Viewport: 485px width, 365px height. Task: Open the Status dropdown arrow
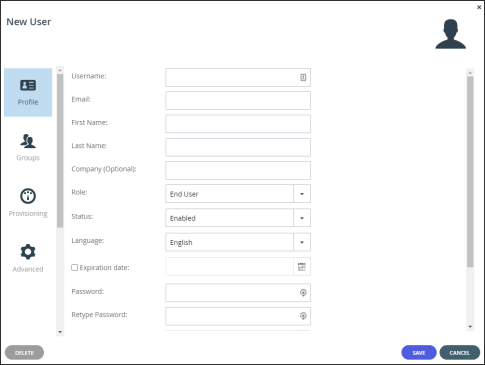(x=302, y=218)
